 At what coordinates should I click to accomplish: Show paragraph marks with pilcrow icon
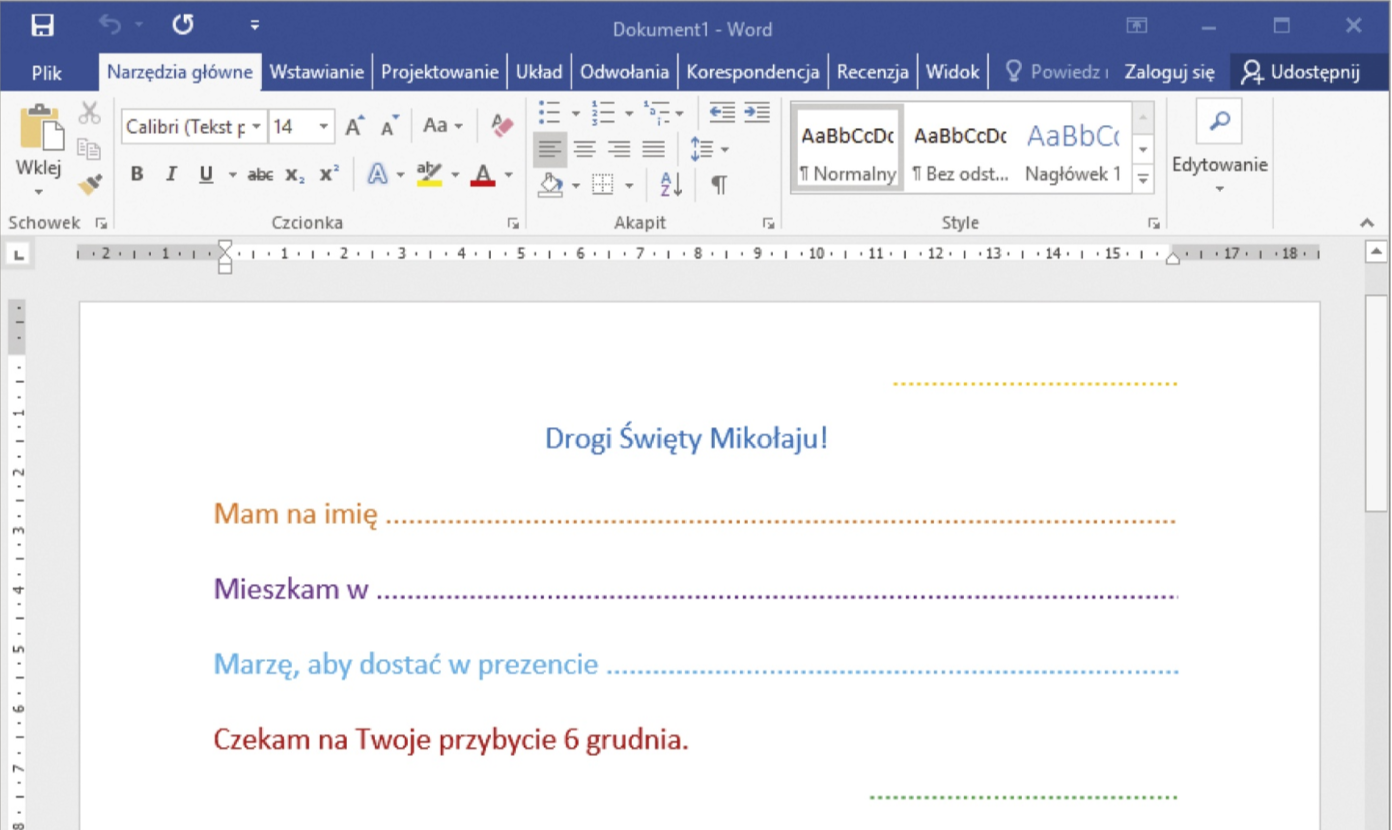point(718,184)
